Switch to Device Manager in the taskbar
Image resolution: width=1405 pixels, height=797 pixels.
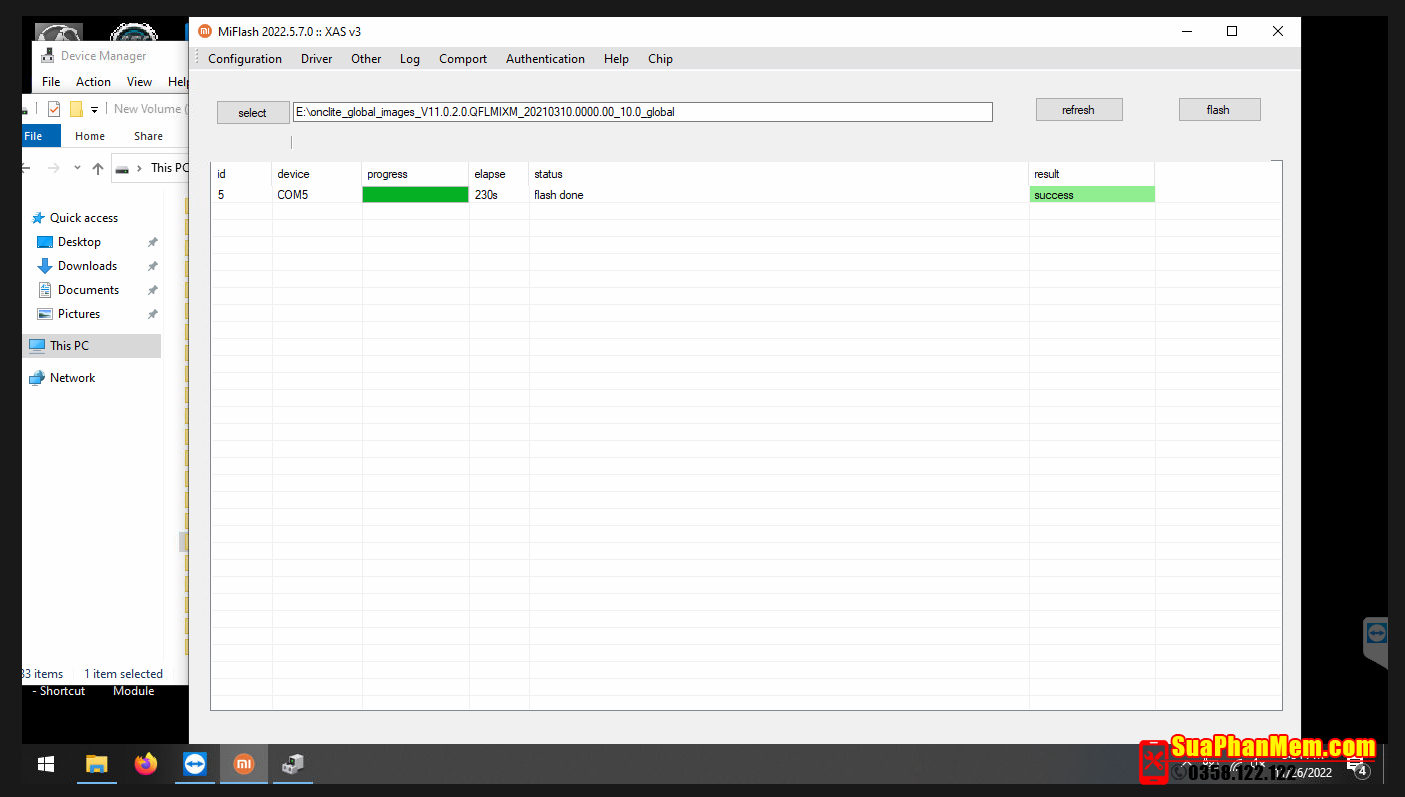point(293,765)
